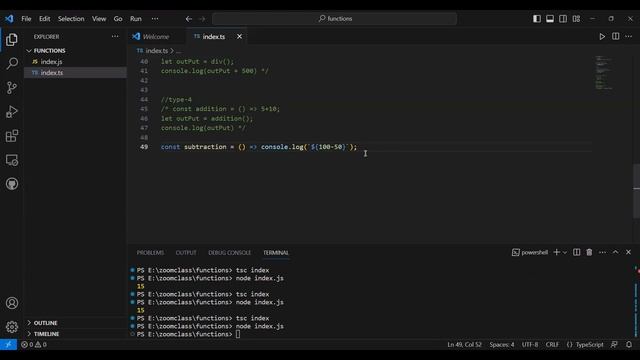Switch to the DEBUG CONSOLE tab
The width and height of the screenshot is (640, 360).
point(229,253)
